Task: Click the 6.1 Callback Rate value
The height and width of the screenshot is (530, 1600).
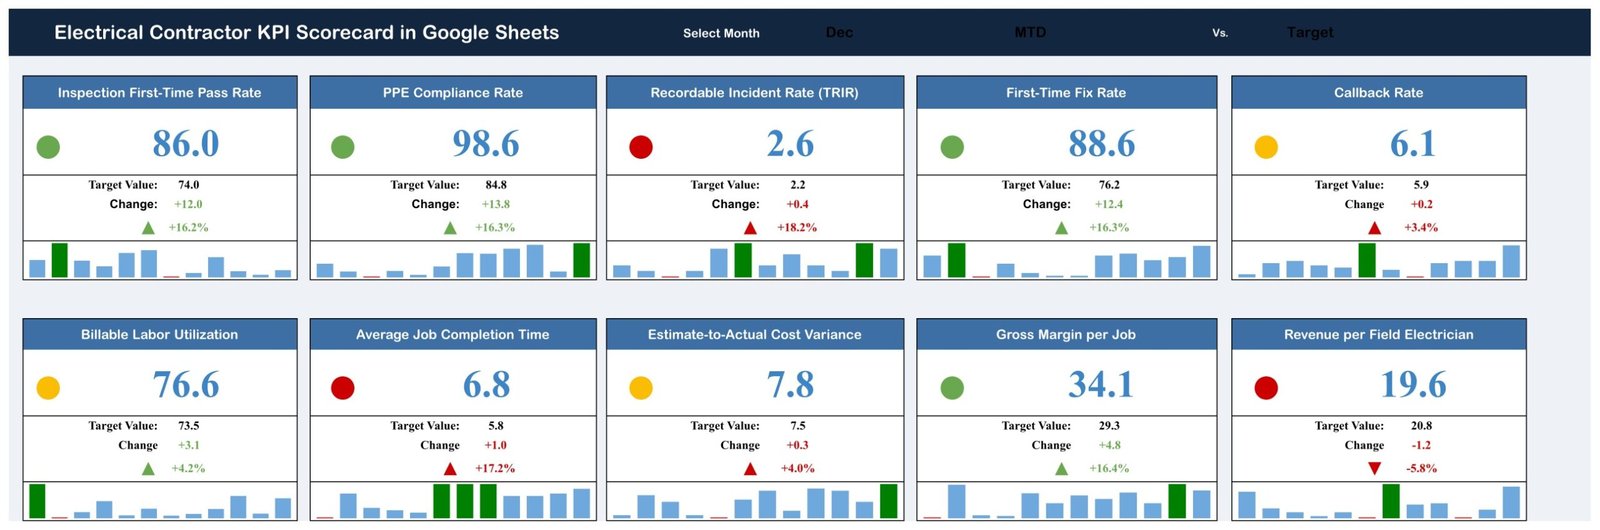Action: 1413,144
